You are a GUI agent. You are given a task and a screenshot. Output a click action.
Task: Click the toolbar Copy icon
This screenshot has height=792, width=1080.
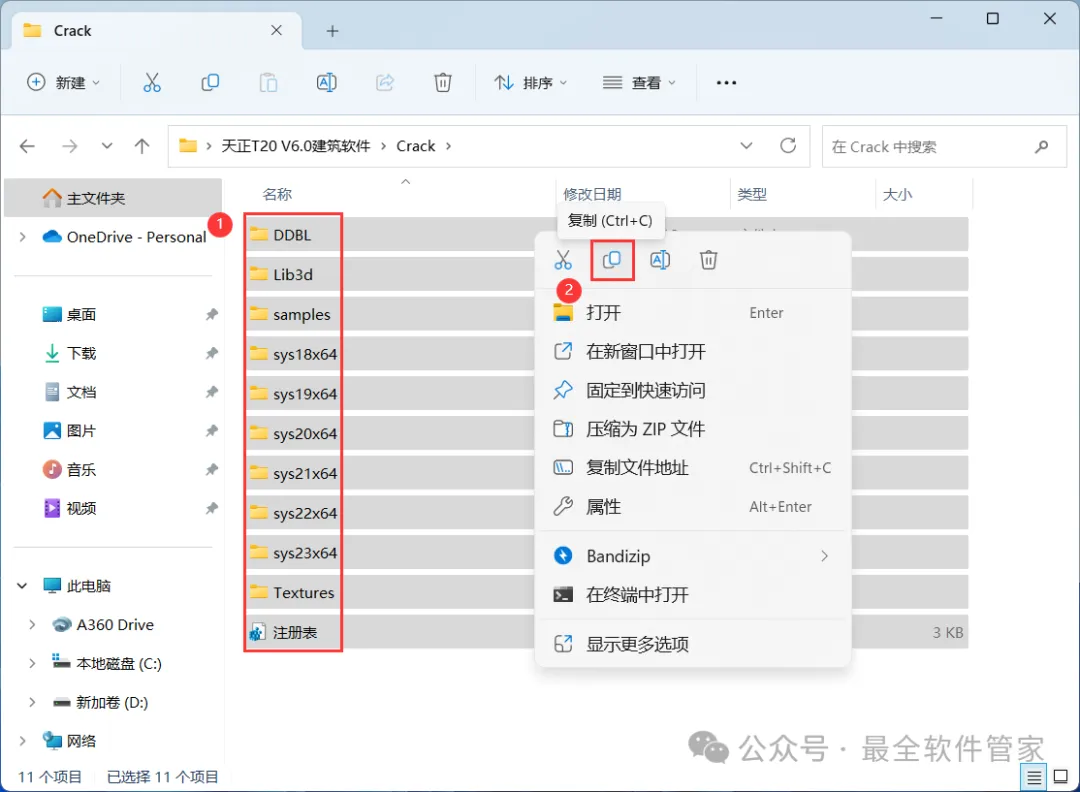[210, 83]
